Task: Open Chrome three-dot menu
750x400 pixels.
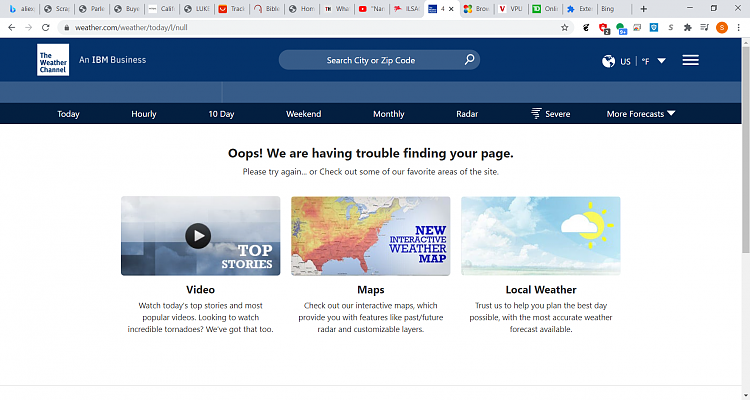Action: [x=739, y=28]
